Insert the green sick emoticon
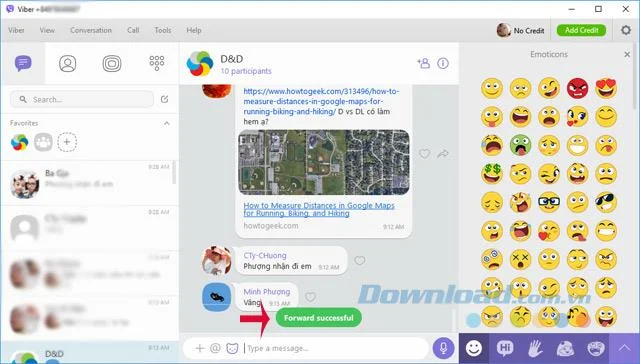The image size is (640, 364). (520, 145)
